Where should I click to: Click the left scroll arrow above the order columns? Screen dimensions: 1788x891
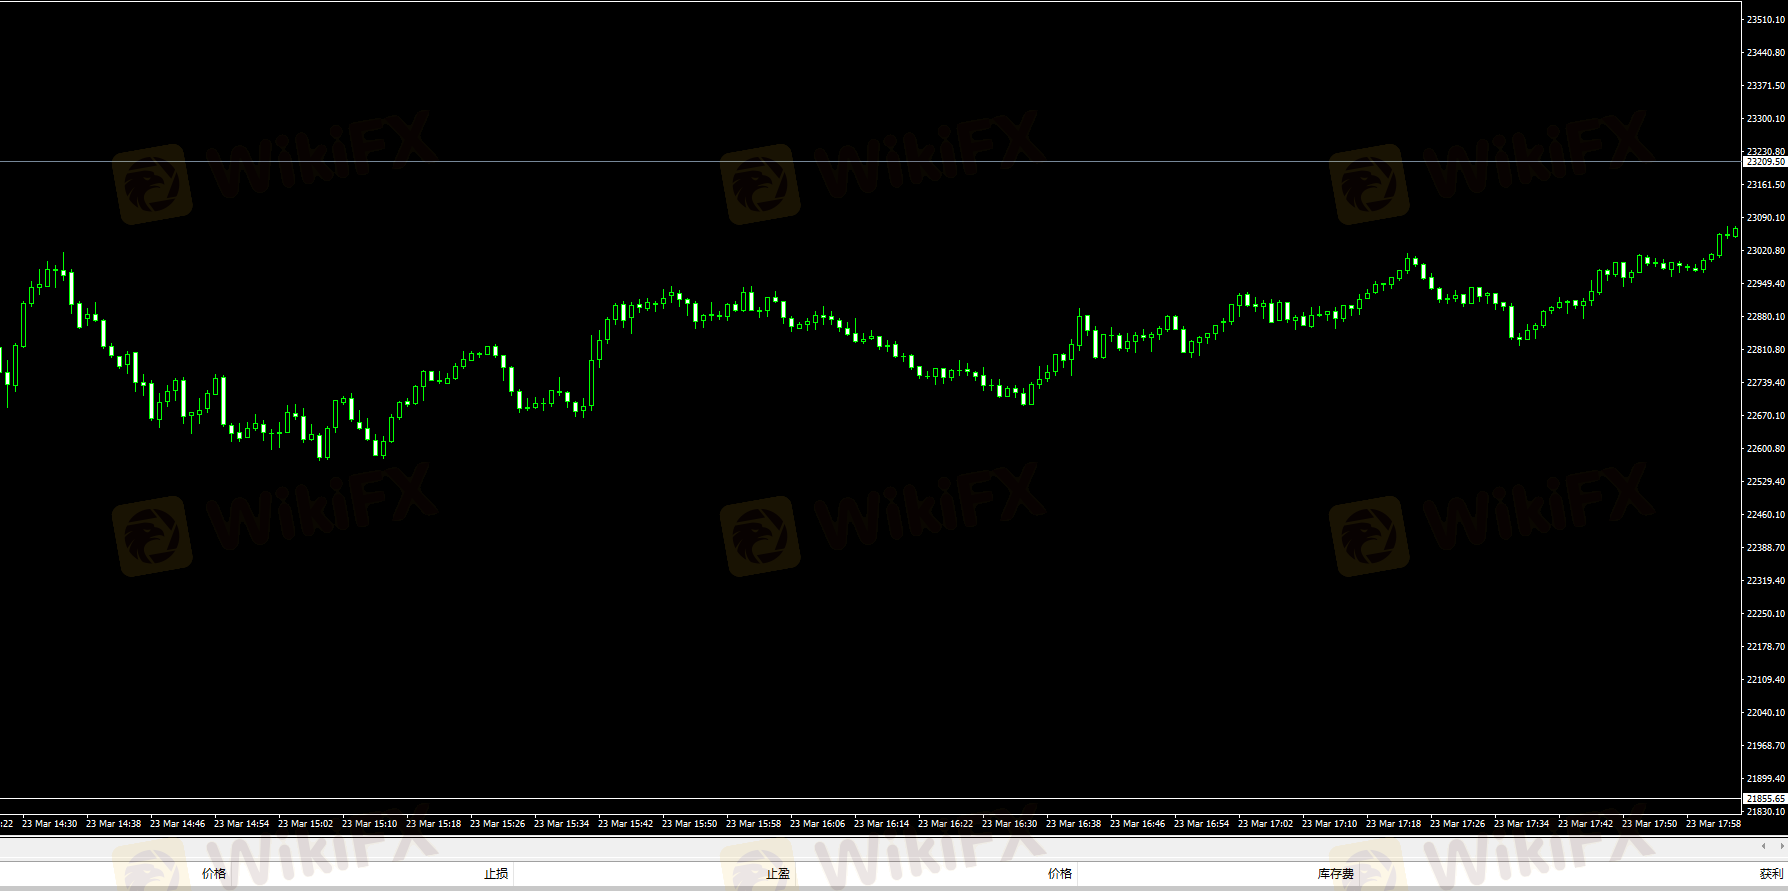pos(1763,846)
